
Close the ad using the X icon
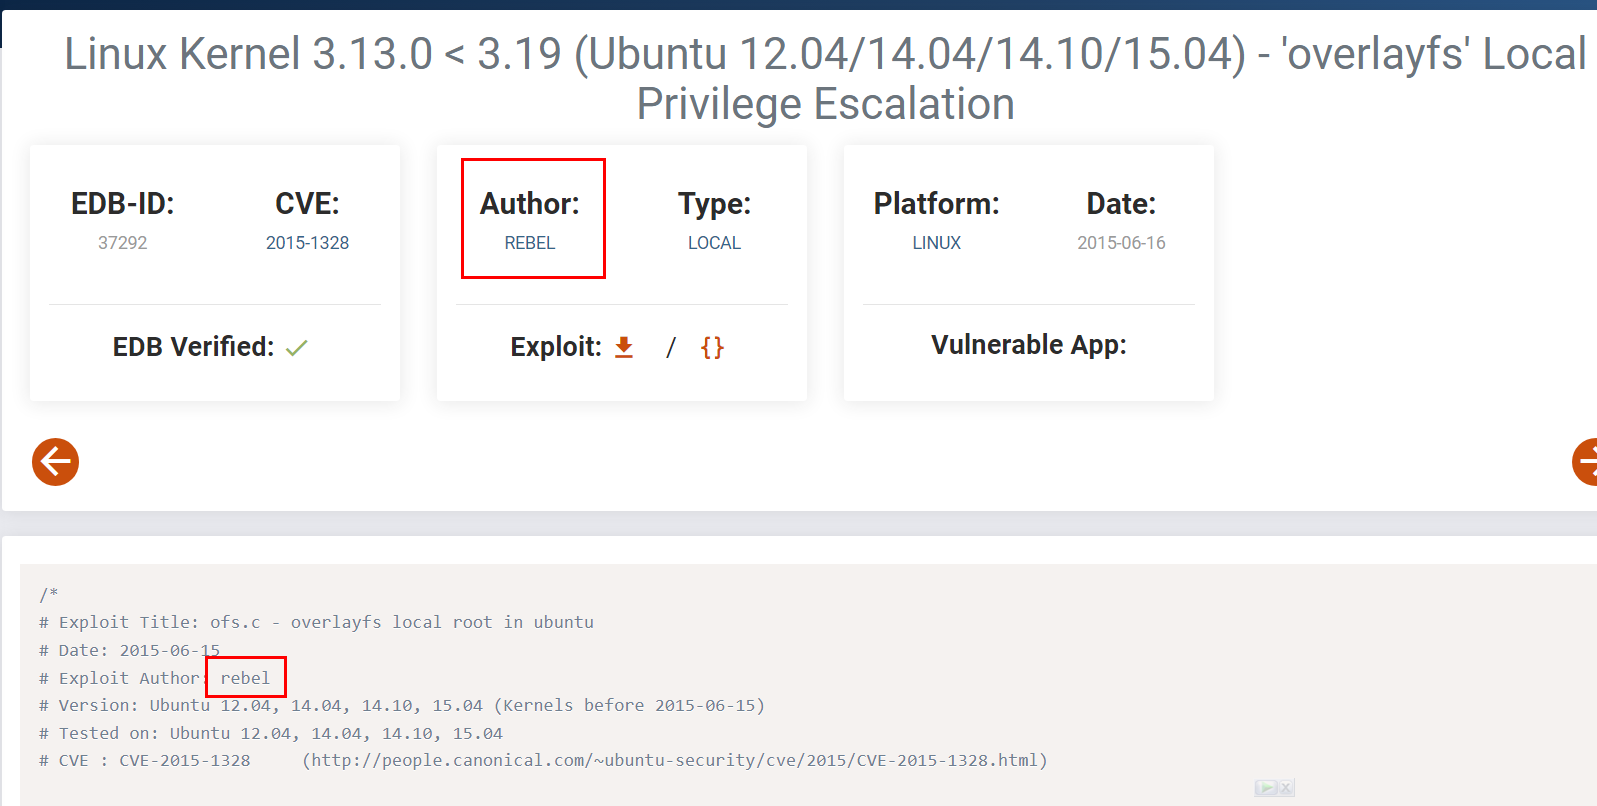tap(1286, 788)
